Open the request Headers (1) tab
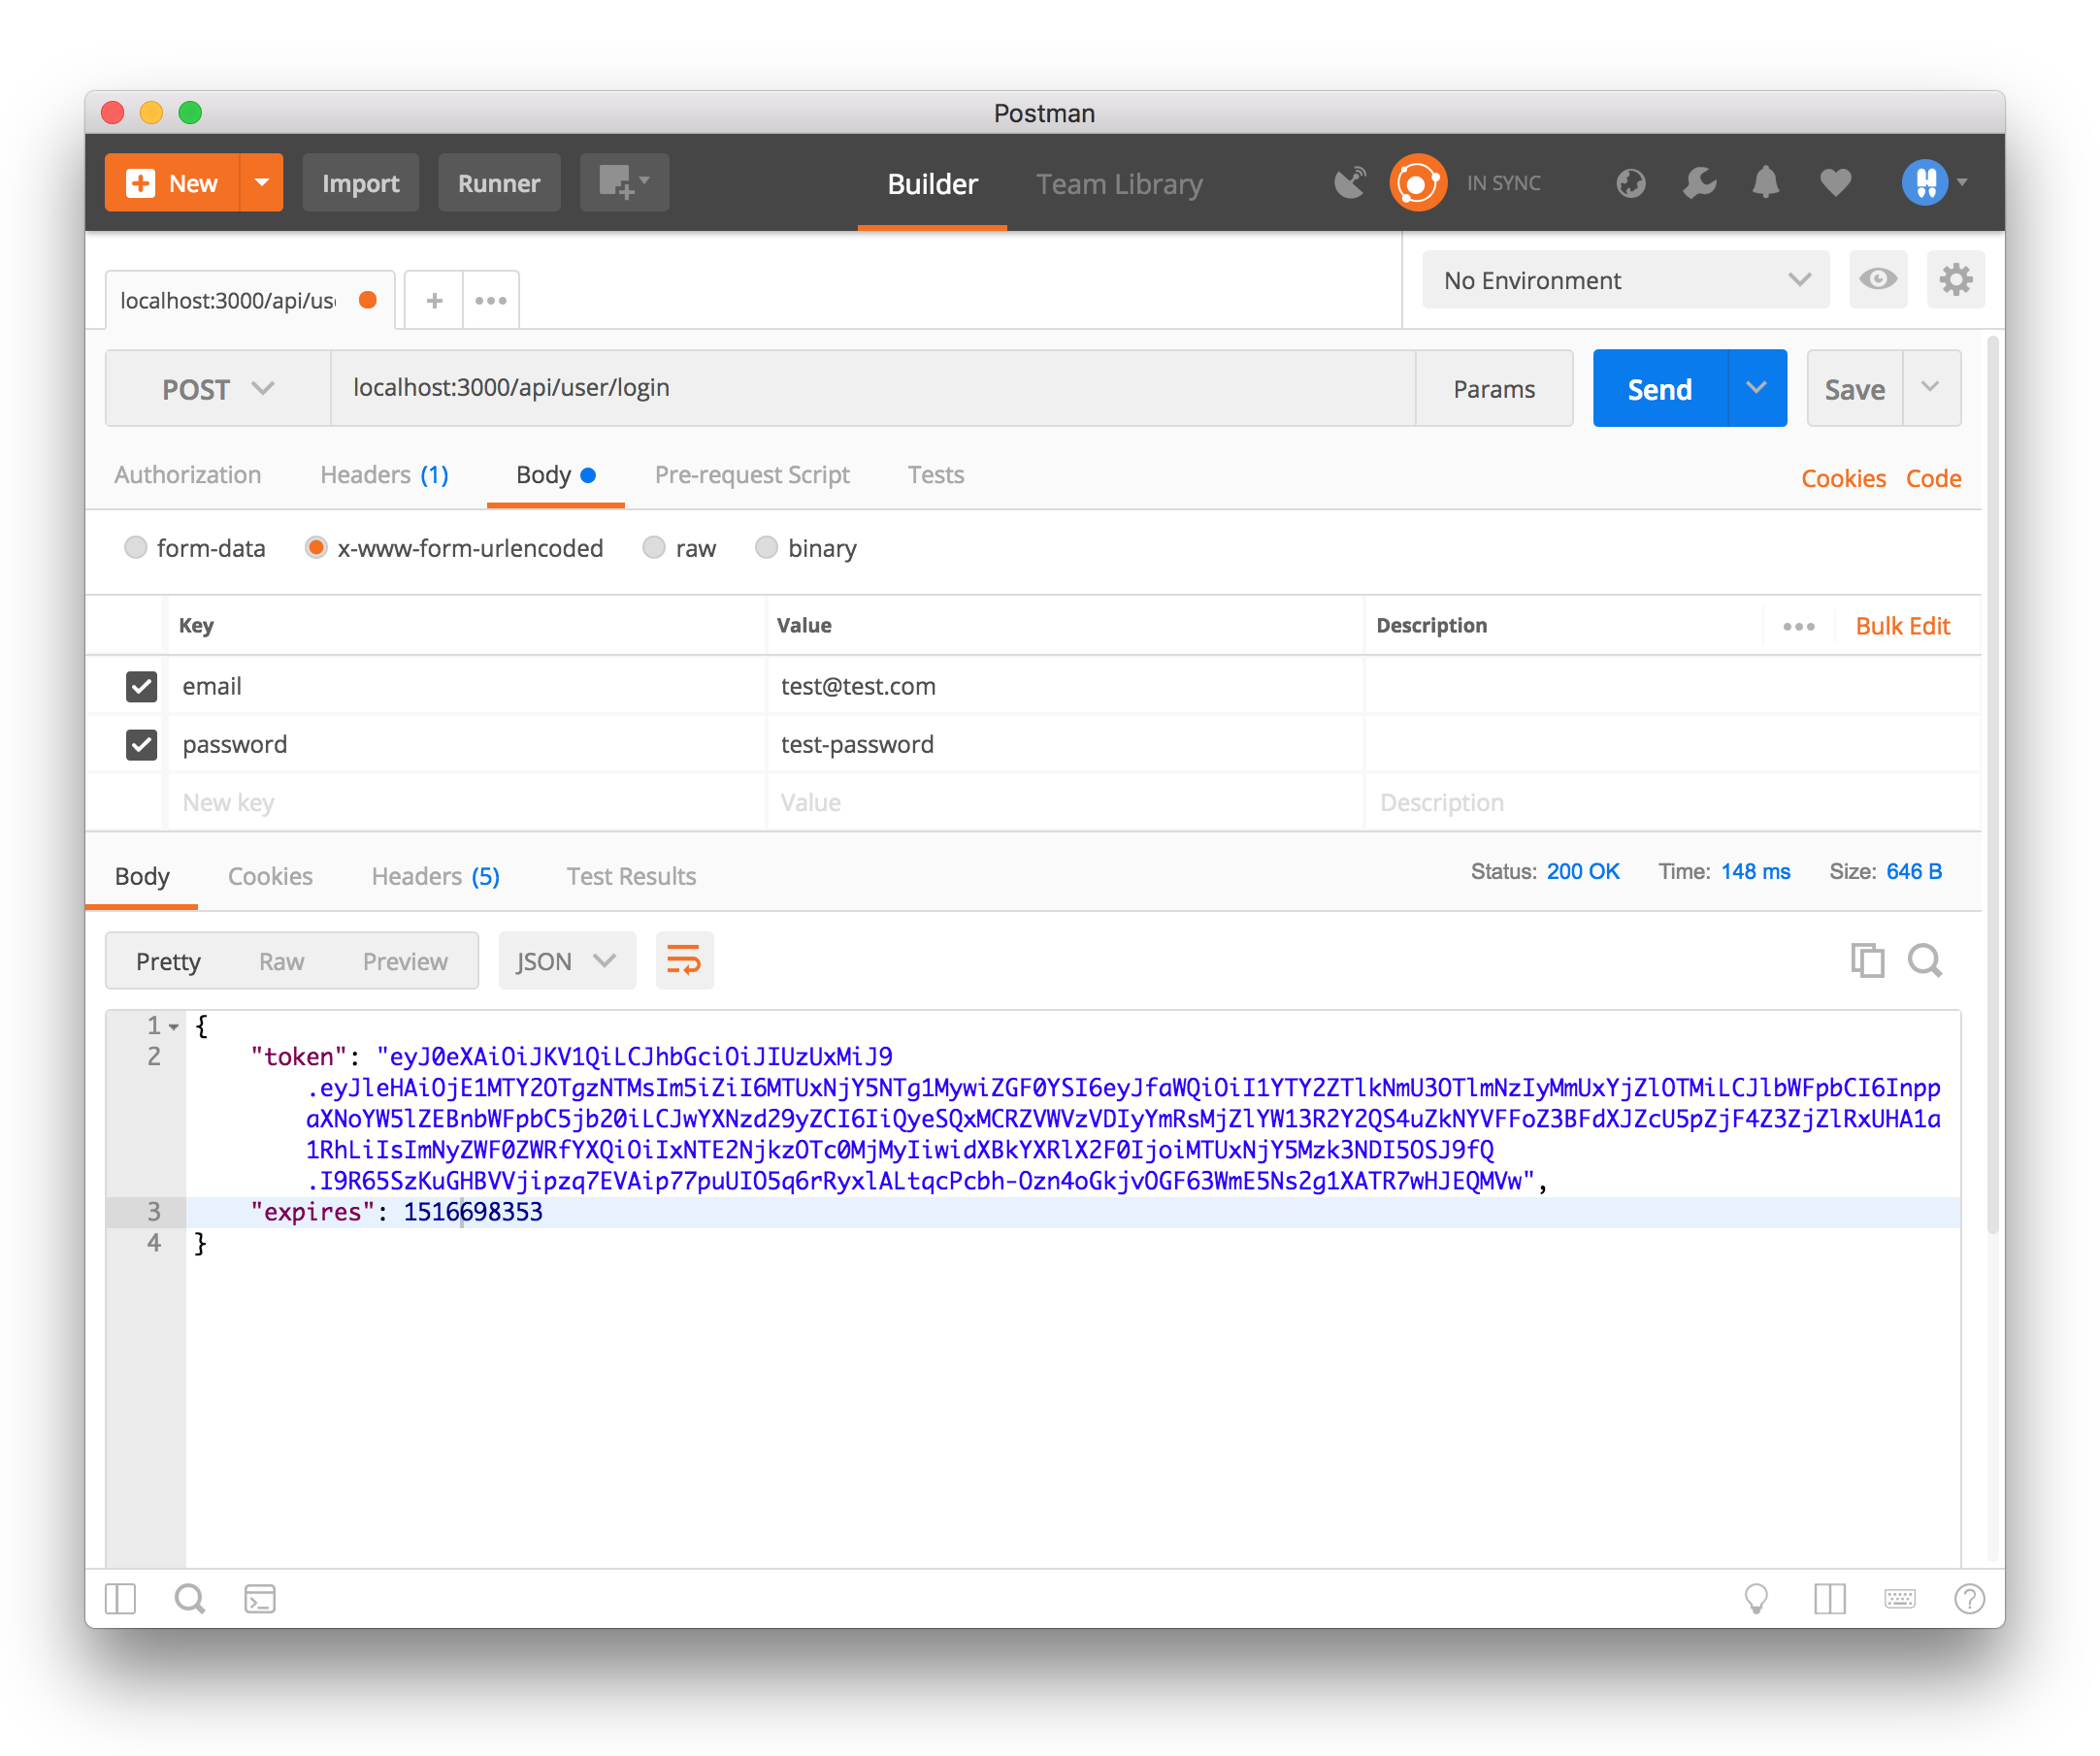 384,475
